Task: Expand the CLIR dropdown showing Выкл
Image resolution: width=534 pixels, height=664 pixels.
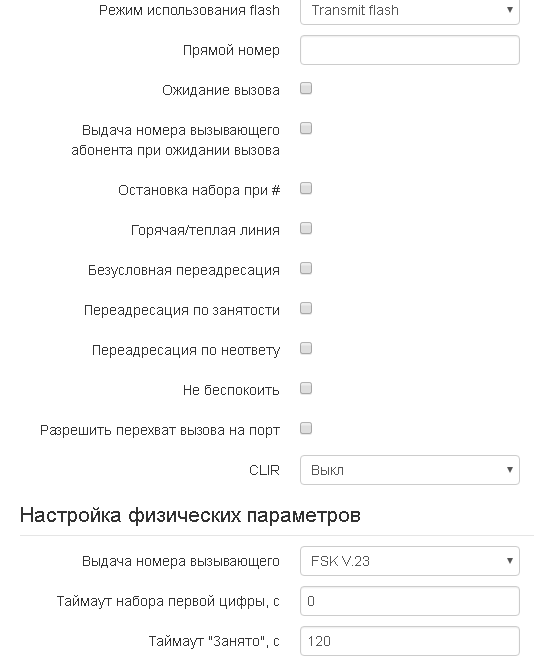Action: point(409,470)
